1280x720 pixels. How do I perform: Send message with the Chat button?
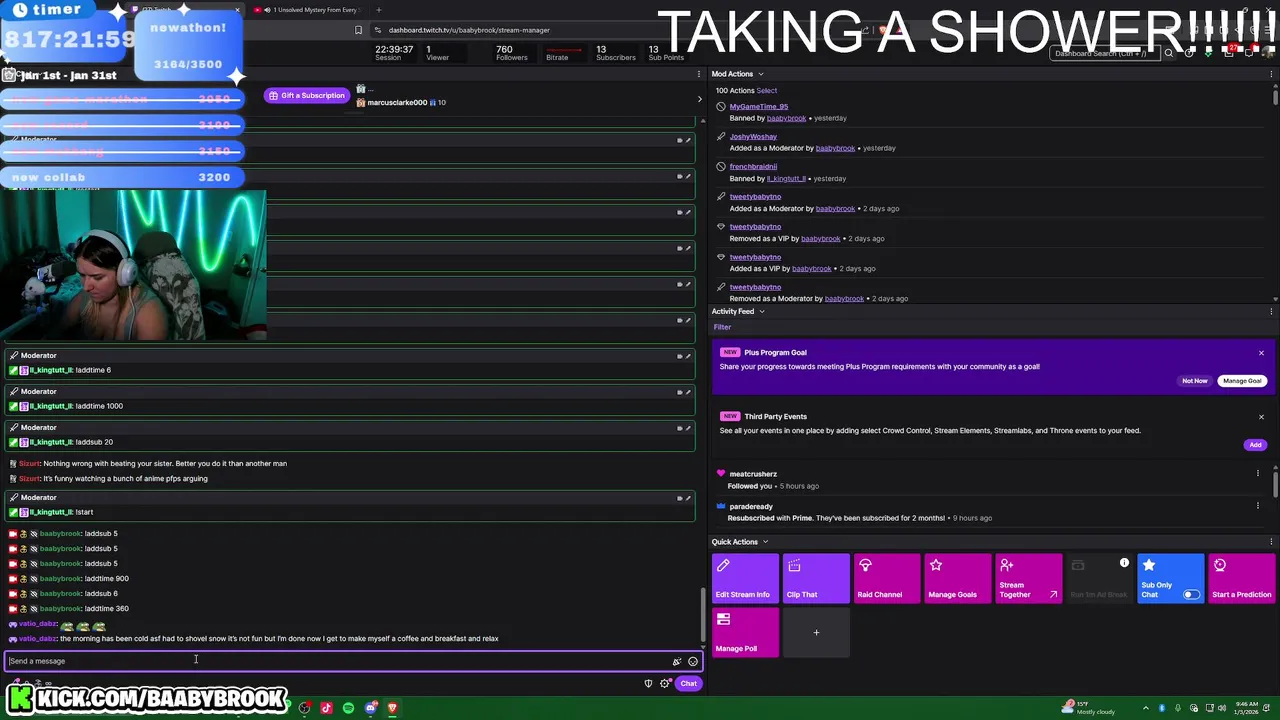point(688,683)
